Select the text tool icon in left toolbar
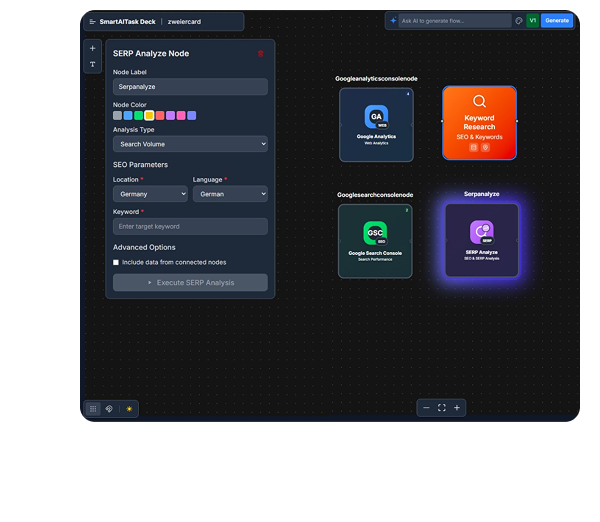600x522 pixels. click(x=93, y=65)
